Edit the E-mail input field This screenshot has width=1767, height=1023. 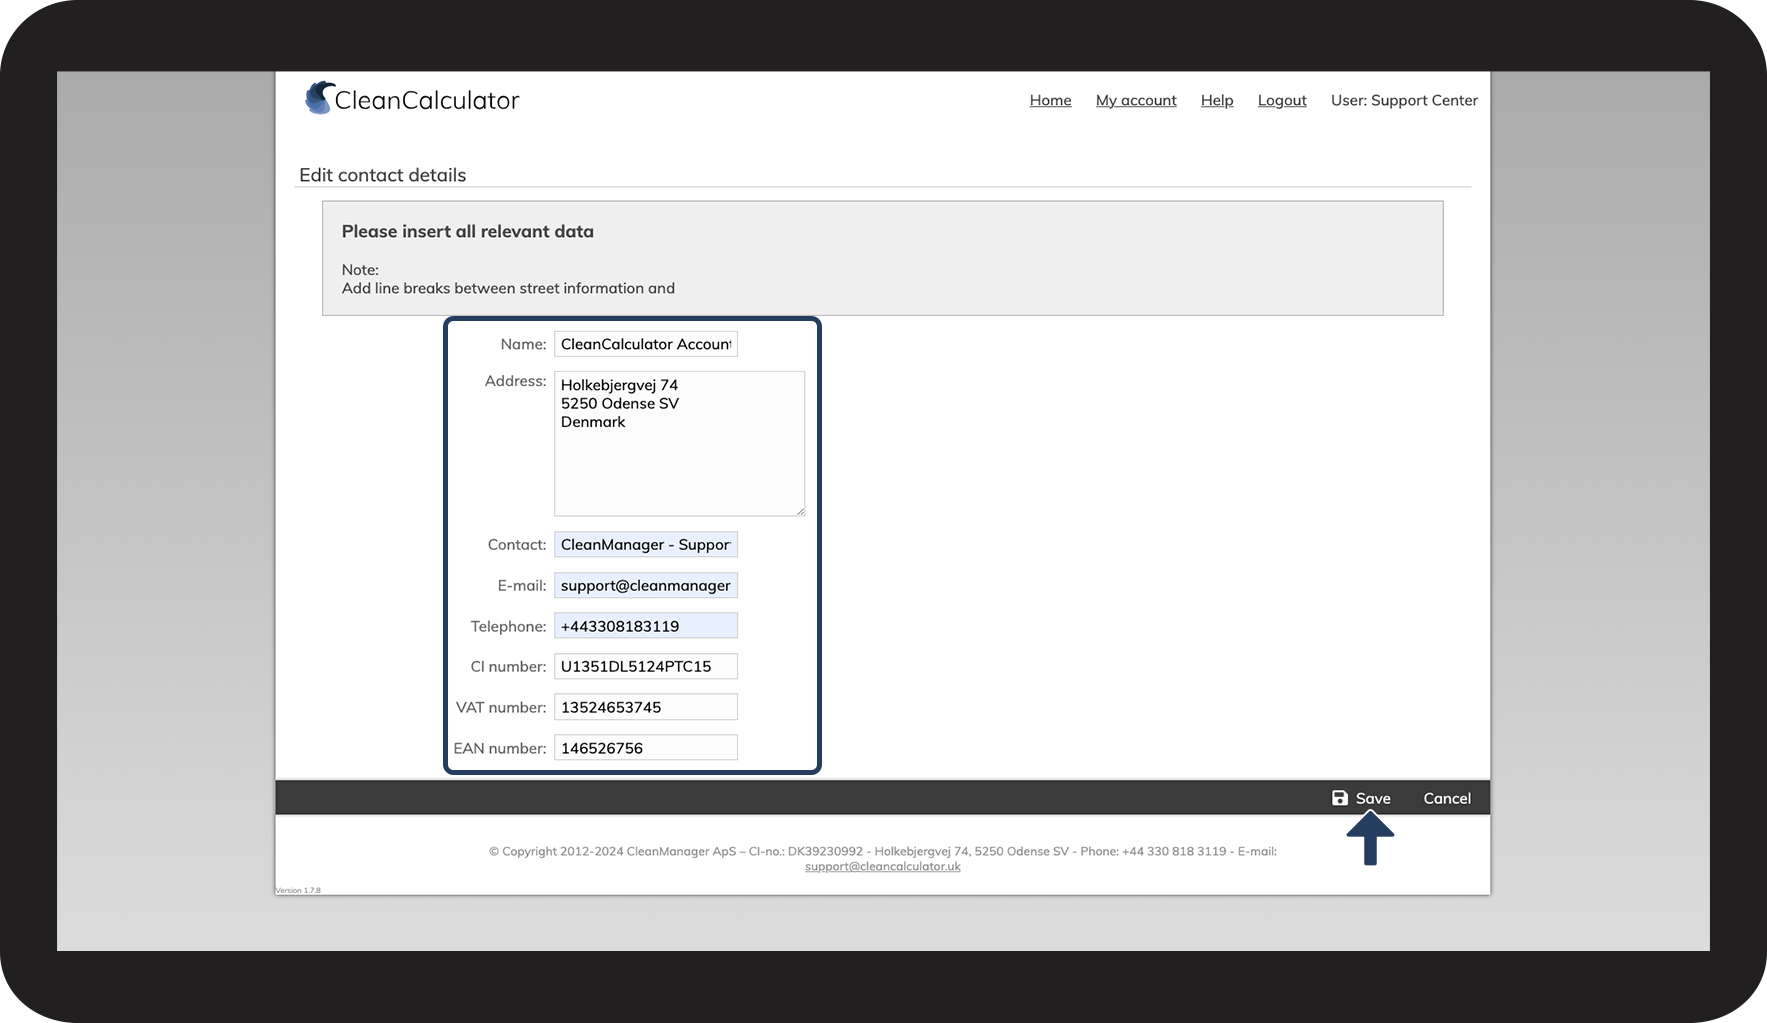pos(646,585)
